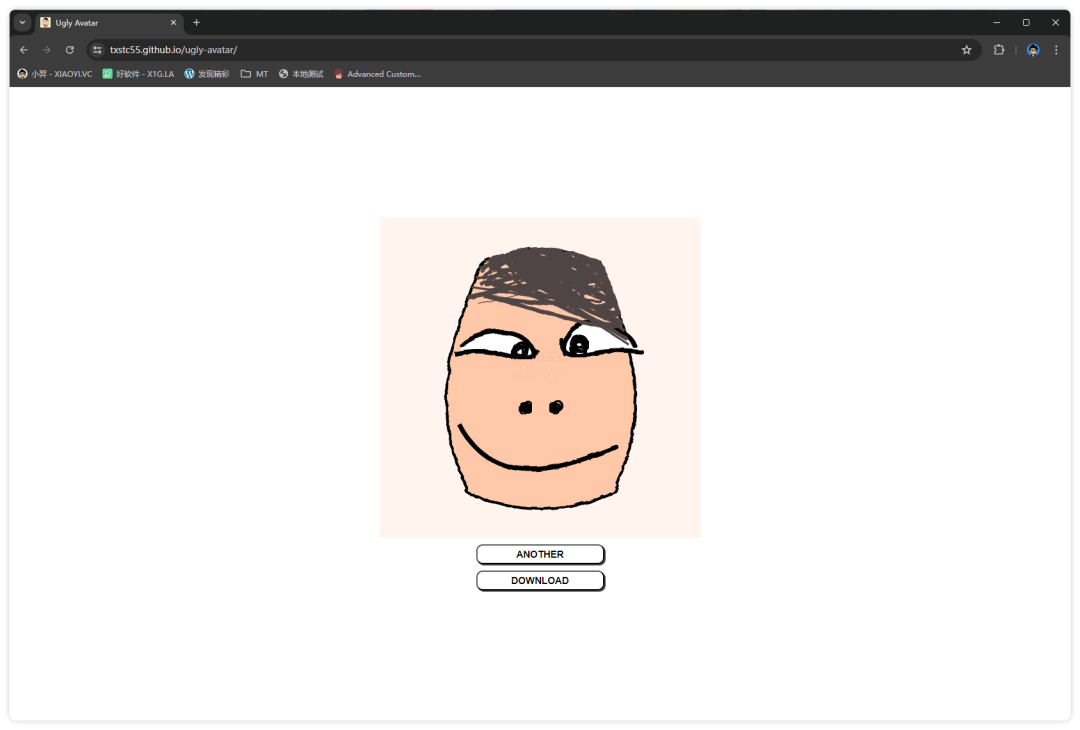Reload the Ugly Avatar page

pos(70,50)
